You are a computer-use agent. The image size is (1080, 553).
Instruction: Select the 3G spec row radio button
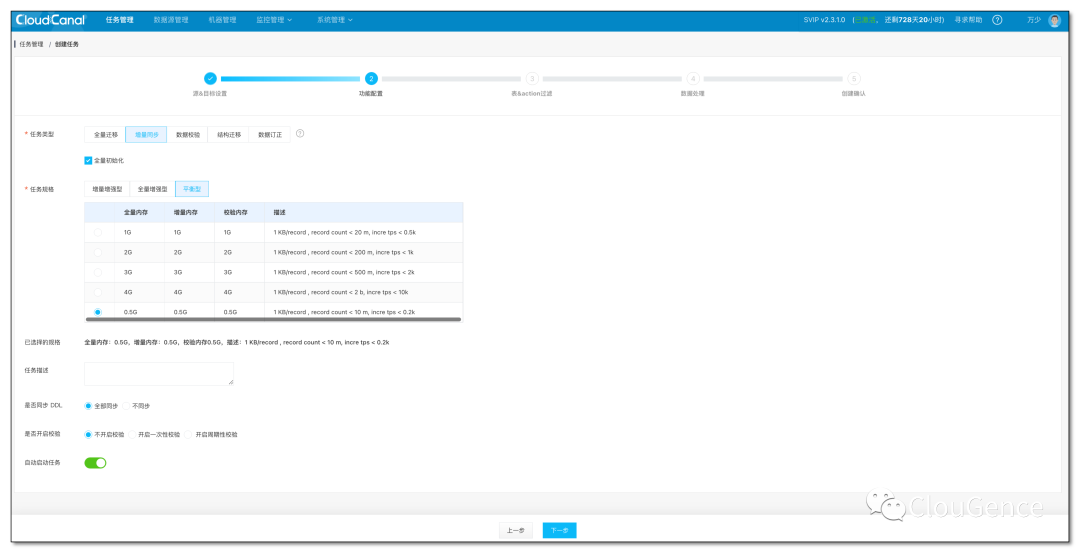pyautogui.click(x=98, y=272)
